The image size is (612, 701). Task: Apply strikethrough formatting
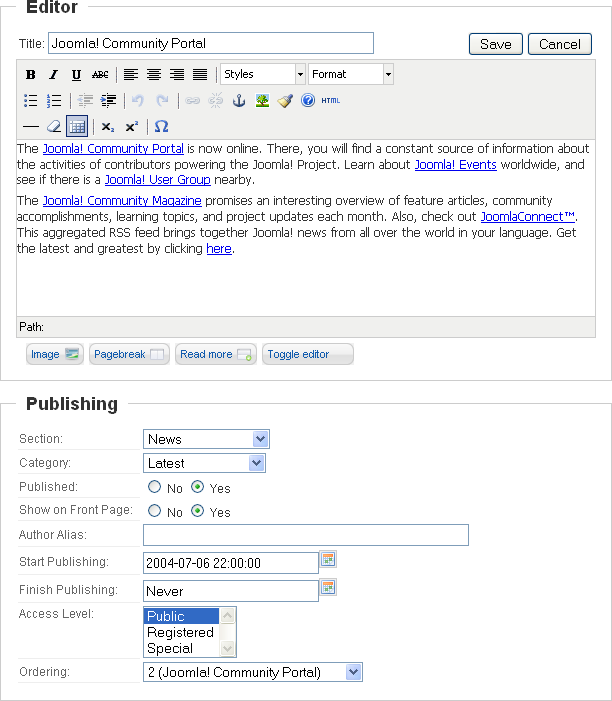[x=100, y=75]
